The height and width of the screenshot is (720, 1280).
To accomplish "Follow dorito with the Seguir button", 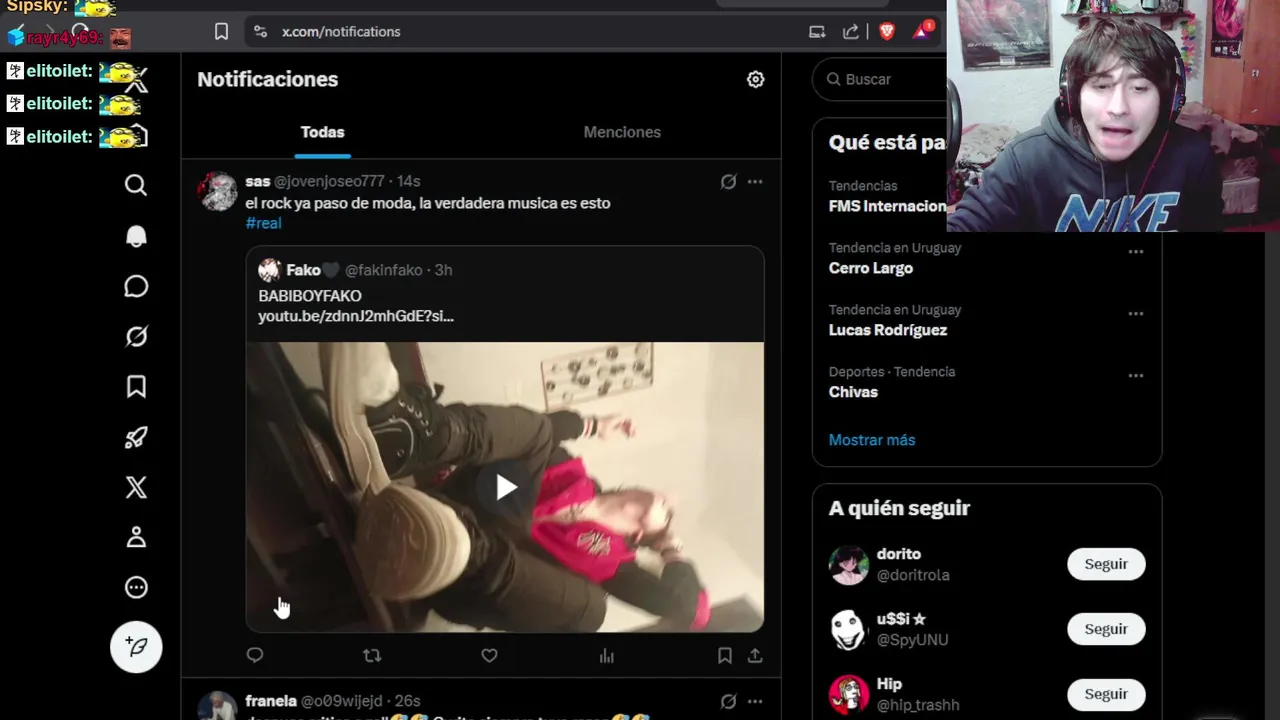I will click(x=1106, y=564).
